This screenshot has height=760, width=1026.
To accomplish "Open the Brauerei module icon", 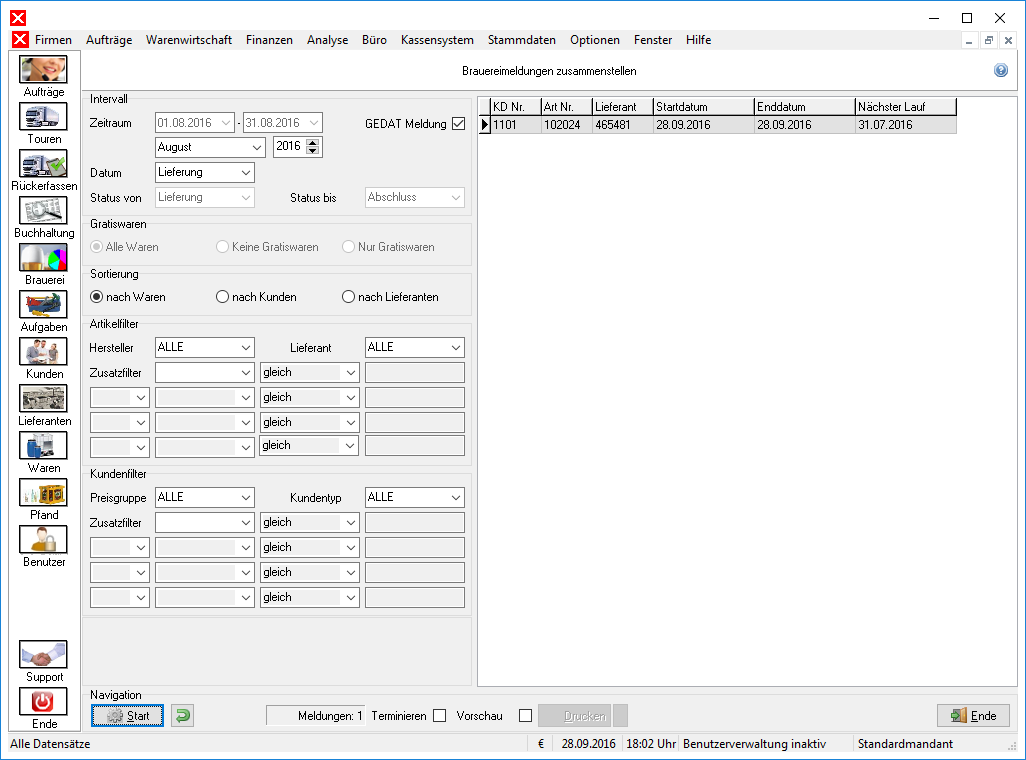I will coord(43,258).
